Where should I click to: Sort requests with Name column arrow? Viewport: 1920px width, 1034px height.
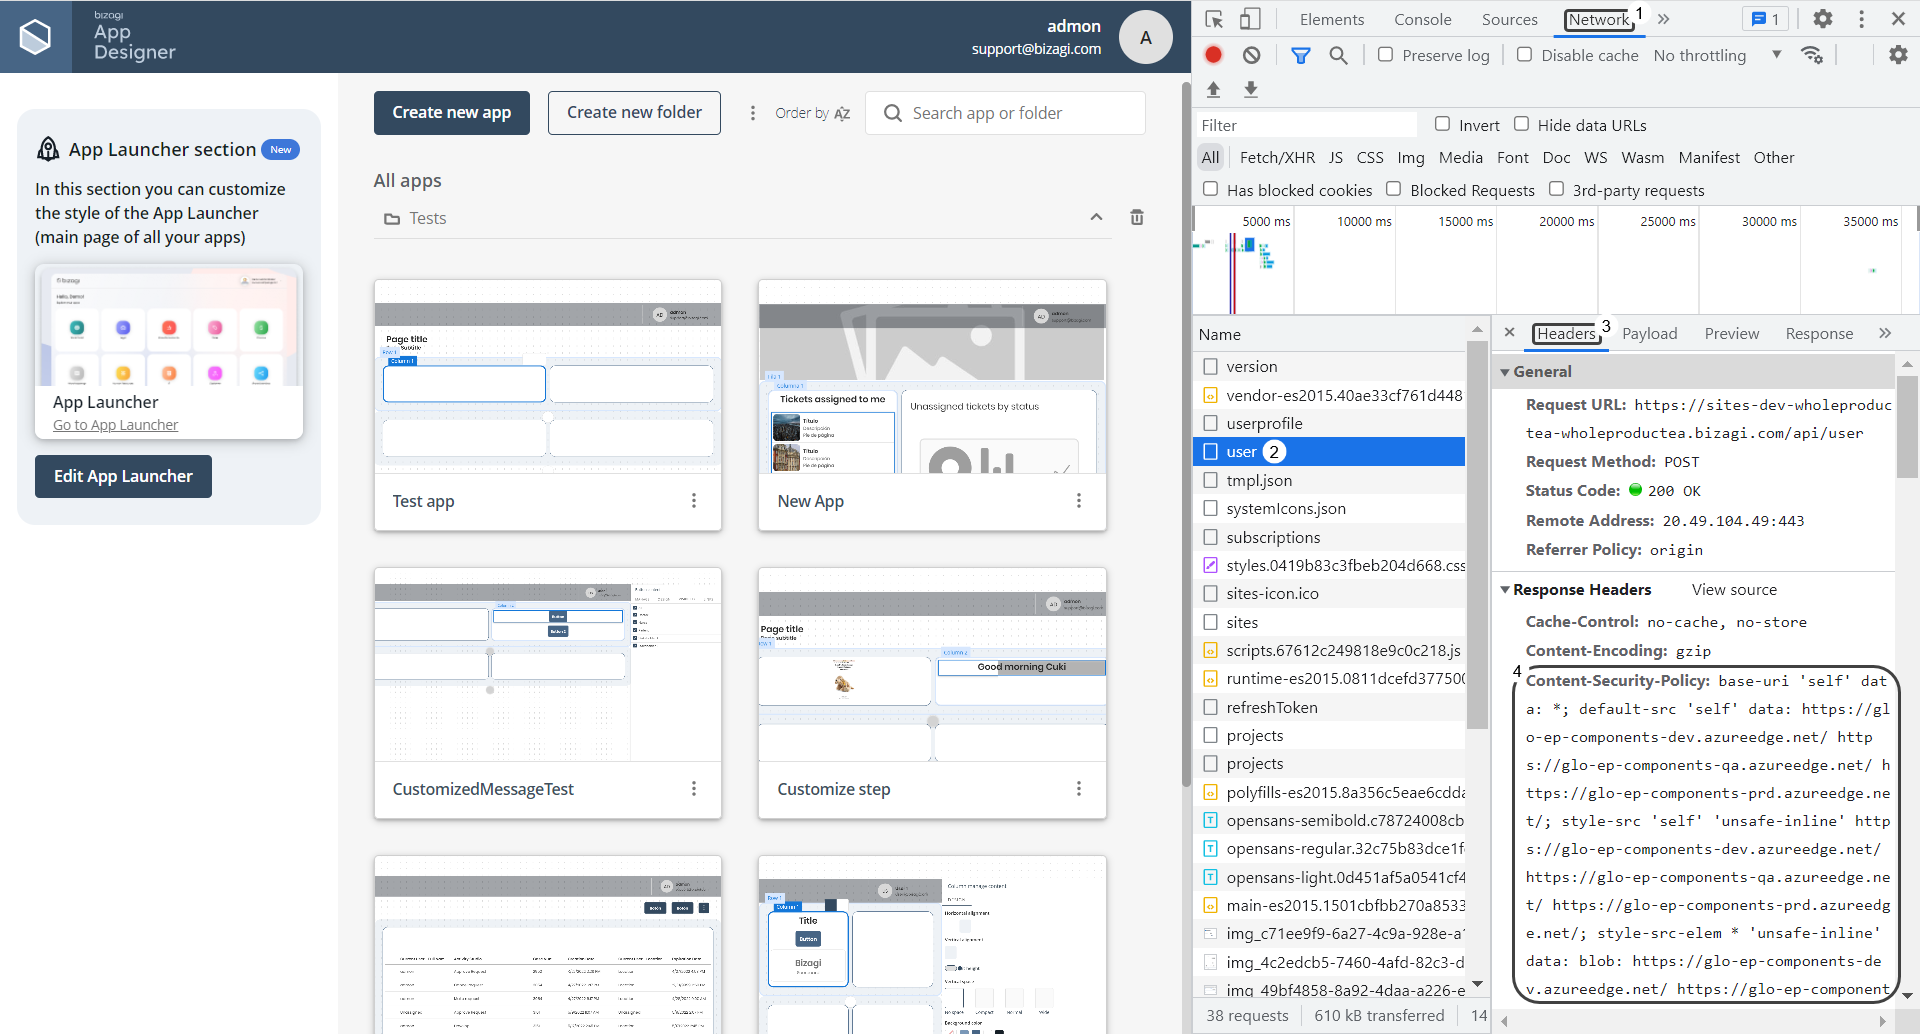click(x=1477, y=330)
